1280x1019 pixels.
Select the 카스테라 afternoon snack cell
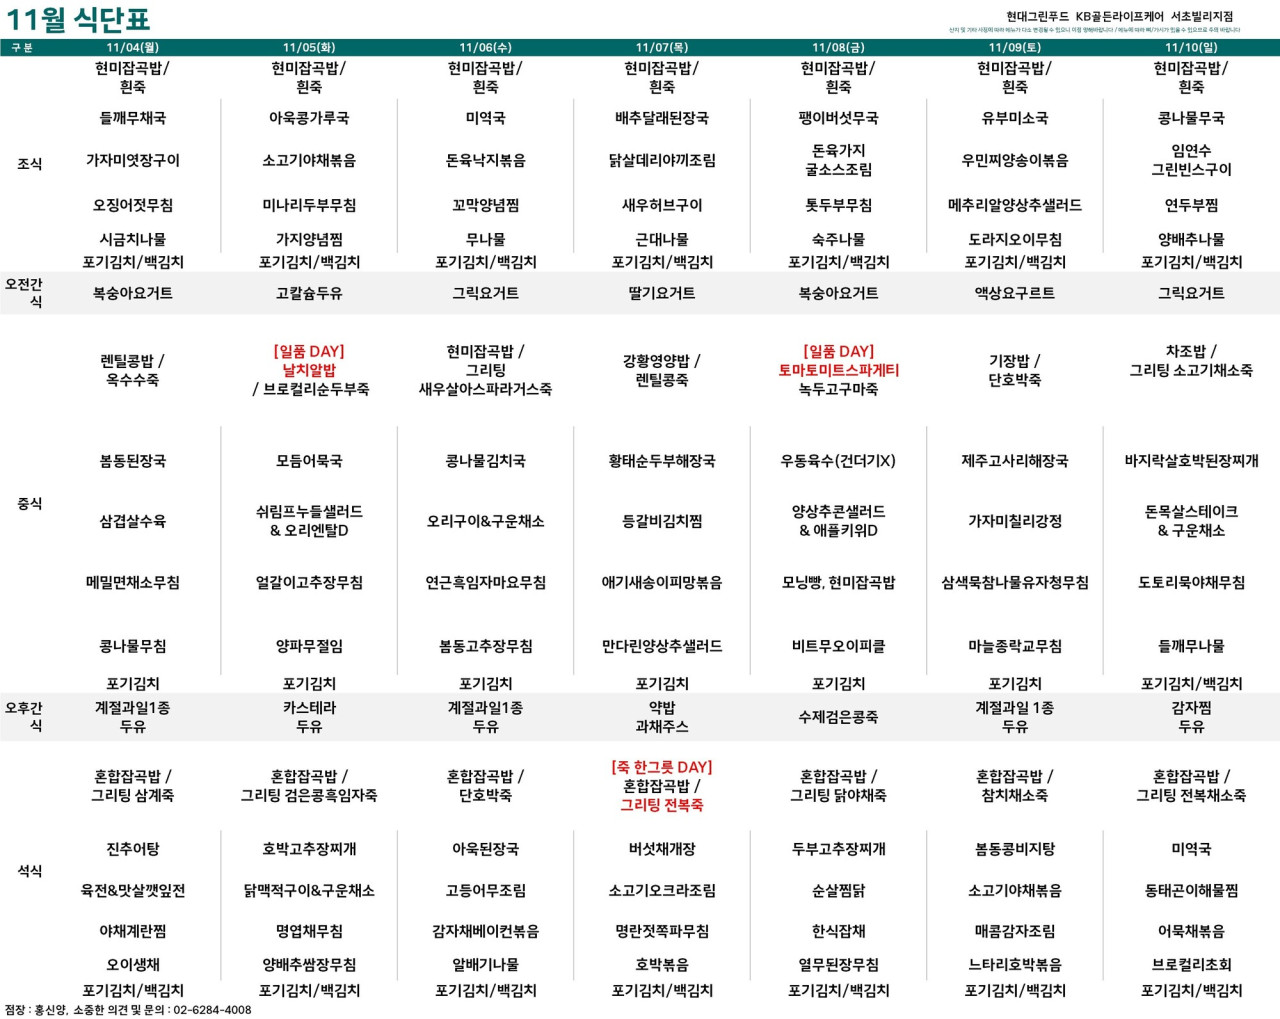coord(309,708)
